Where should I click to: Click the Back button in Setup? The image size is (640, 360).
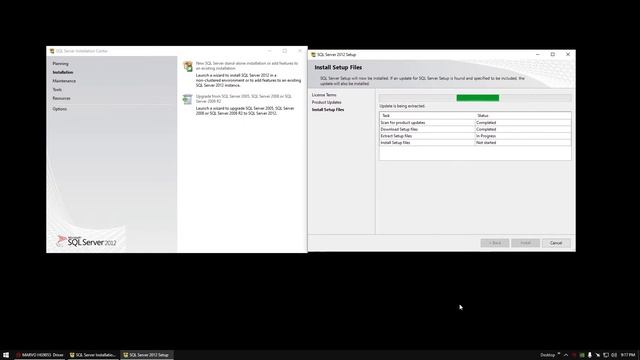495,243
